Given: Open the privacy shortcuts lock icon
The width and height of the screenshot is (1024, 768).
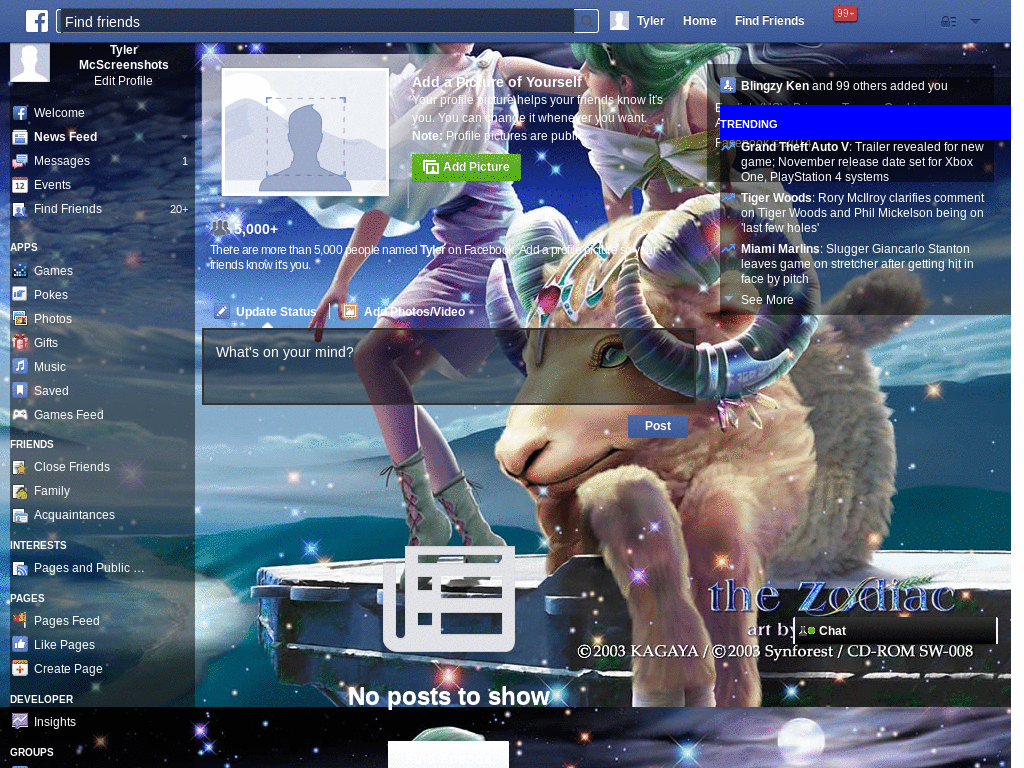Looking at the screenshot, I should [x=948, y=22].
